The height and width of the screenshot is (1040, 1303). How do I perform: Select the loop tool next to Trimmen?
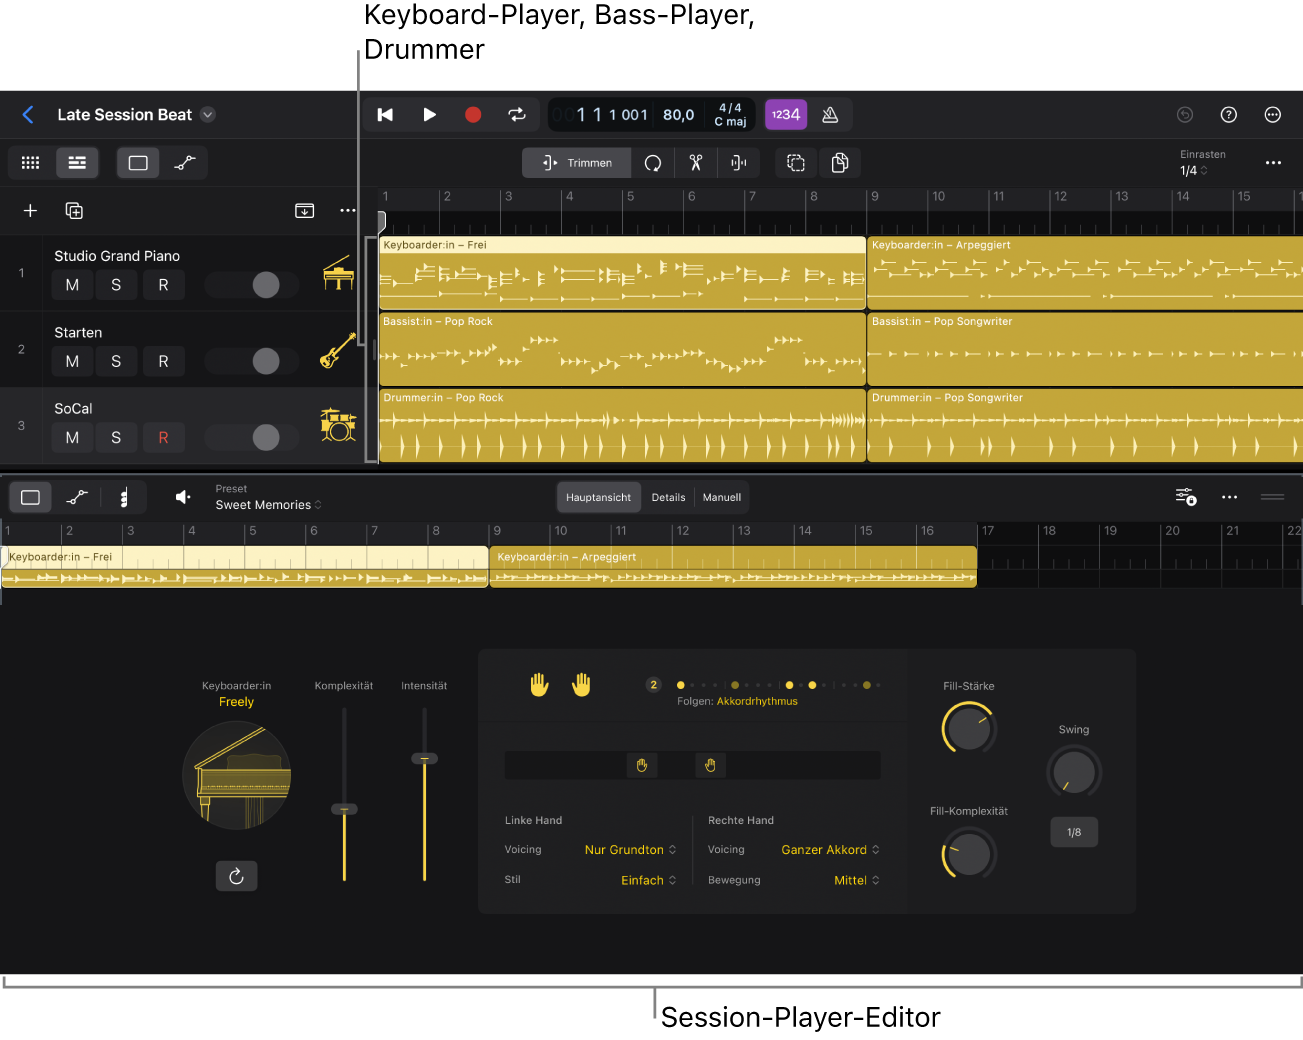pyautogui.click(x=653, y=163)
